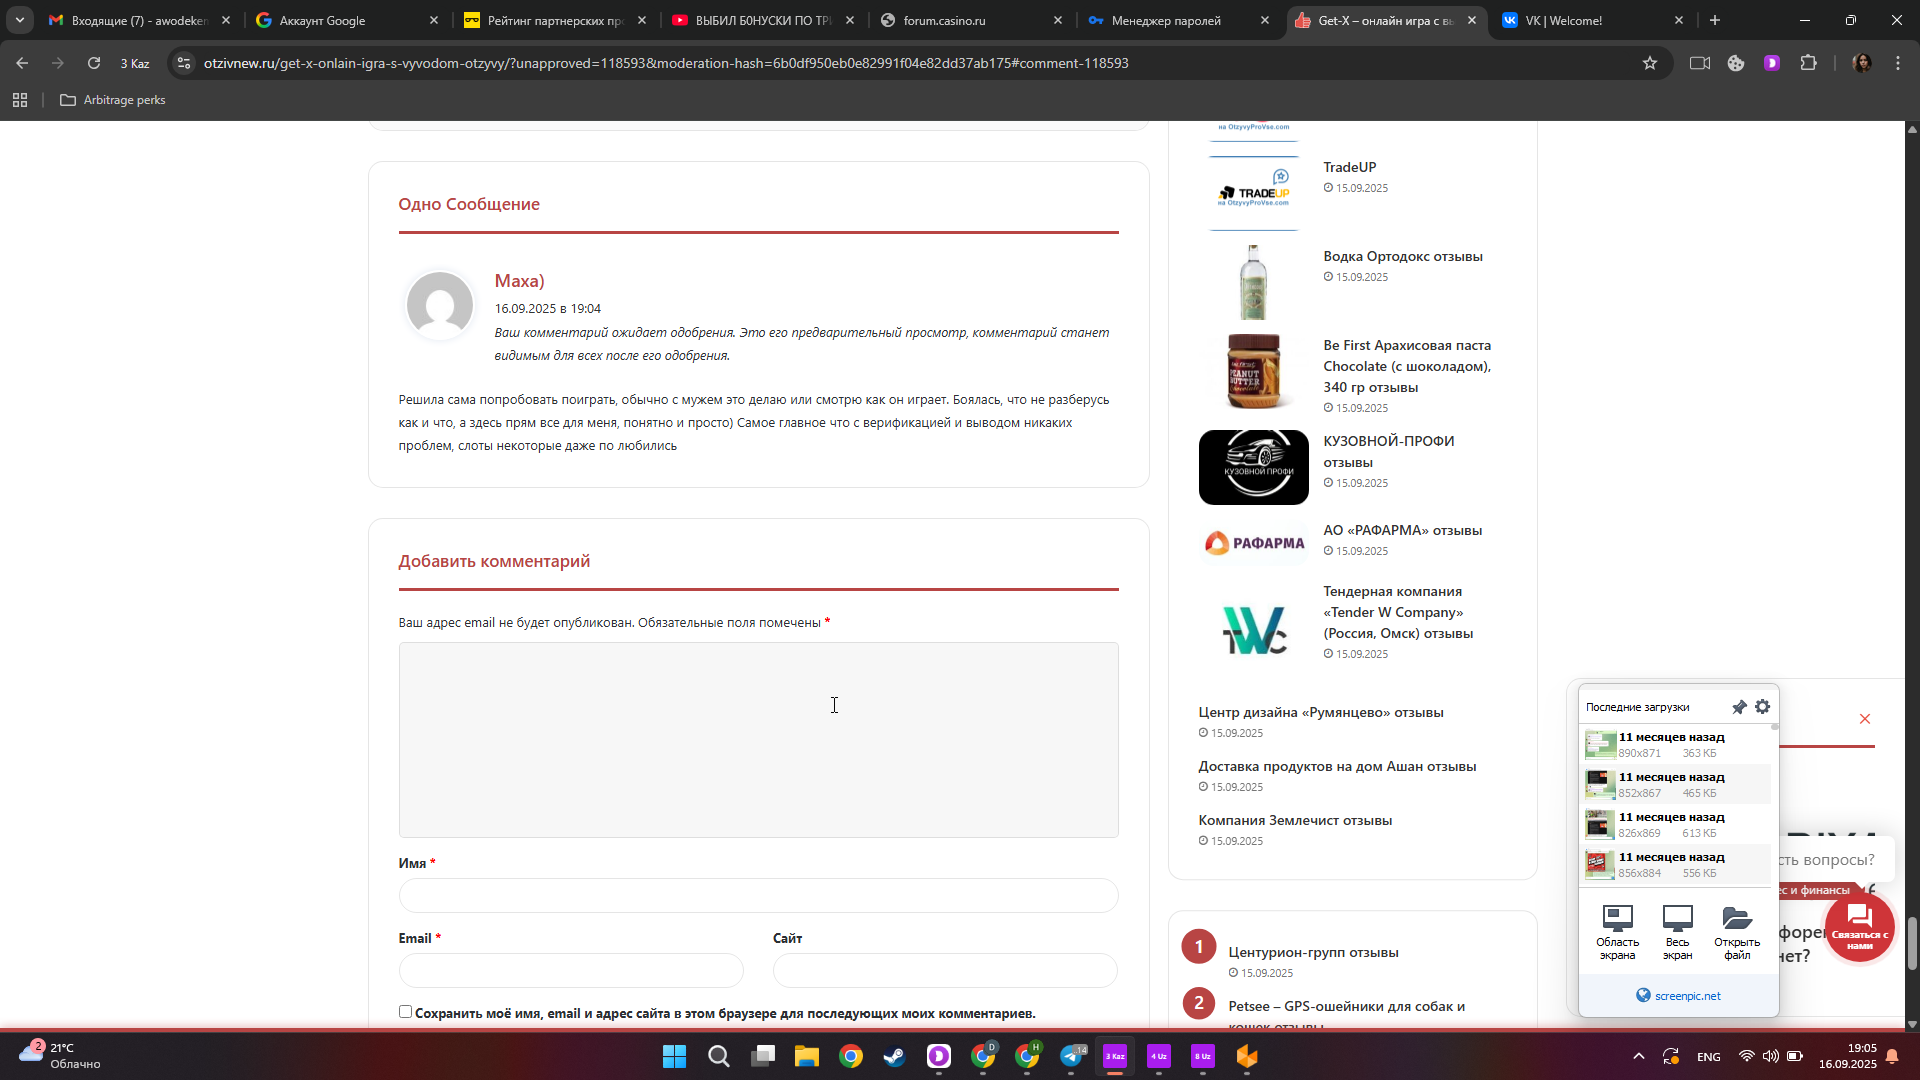The image size is (1920, 1080).
Task: Open Telegram from the taskbar
Action: click(1071, 1056)
